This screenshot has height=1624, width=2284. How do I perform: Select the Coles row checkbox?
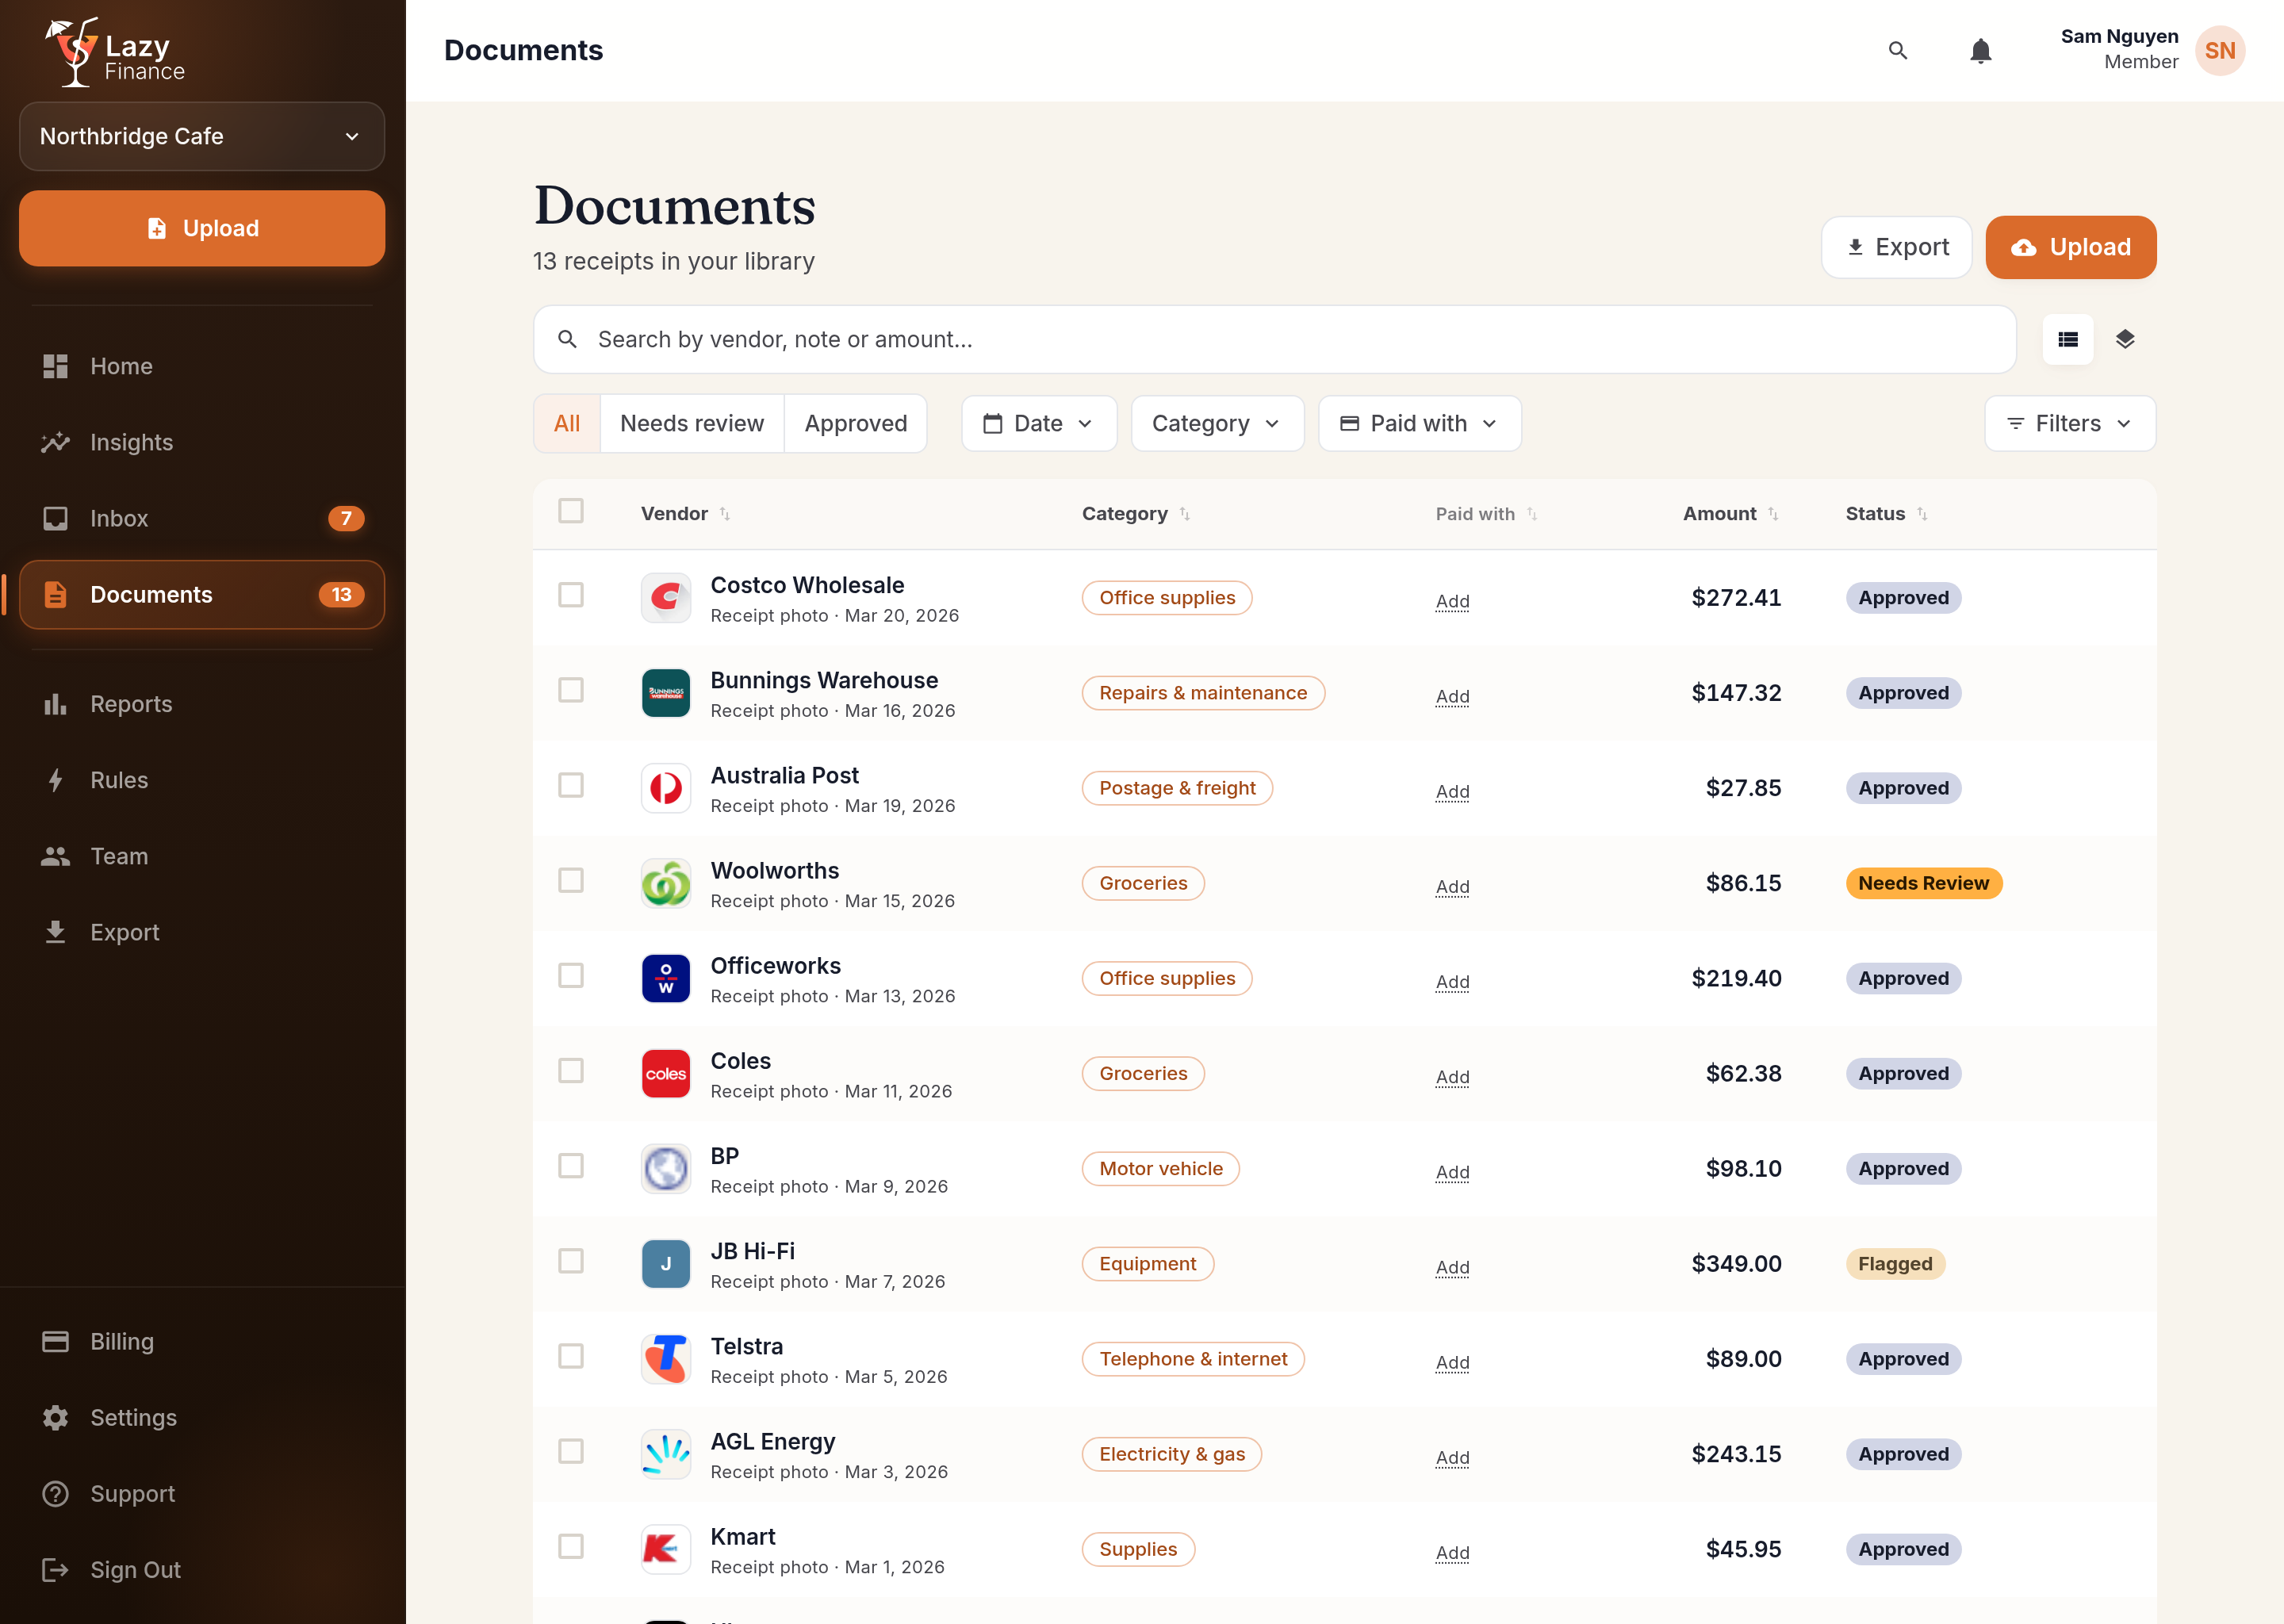[571, 1070]
